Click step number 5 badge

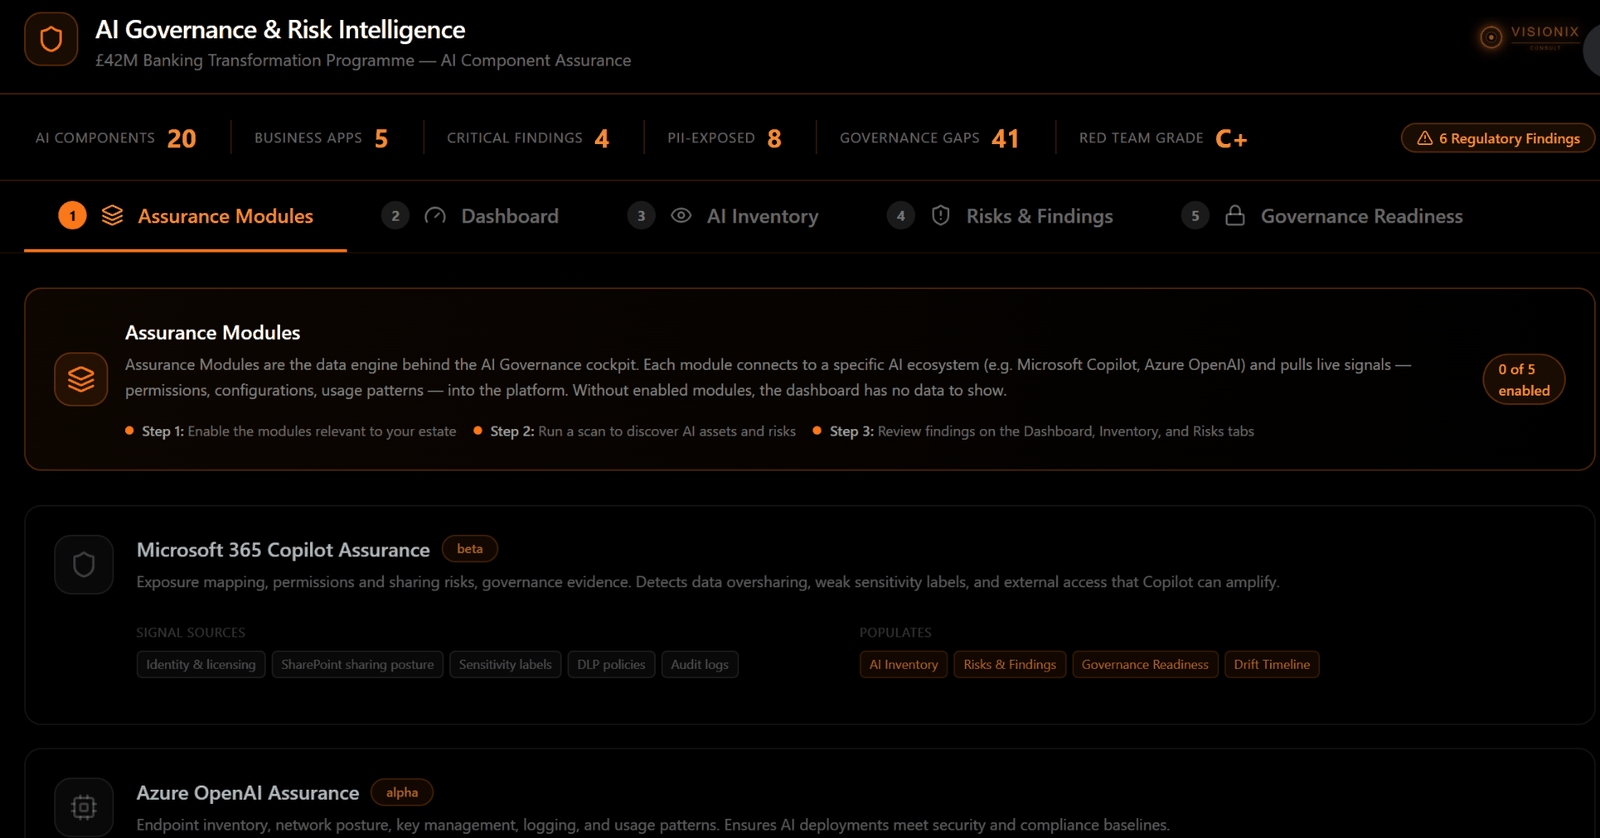1195,215
